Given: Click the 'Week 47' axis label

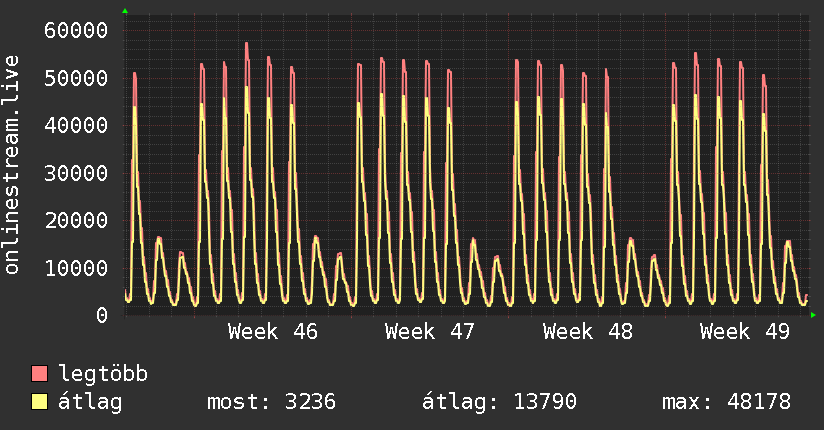Looking at the screenshot, I should tap(430, 332).
